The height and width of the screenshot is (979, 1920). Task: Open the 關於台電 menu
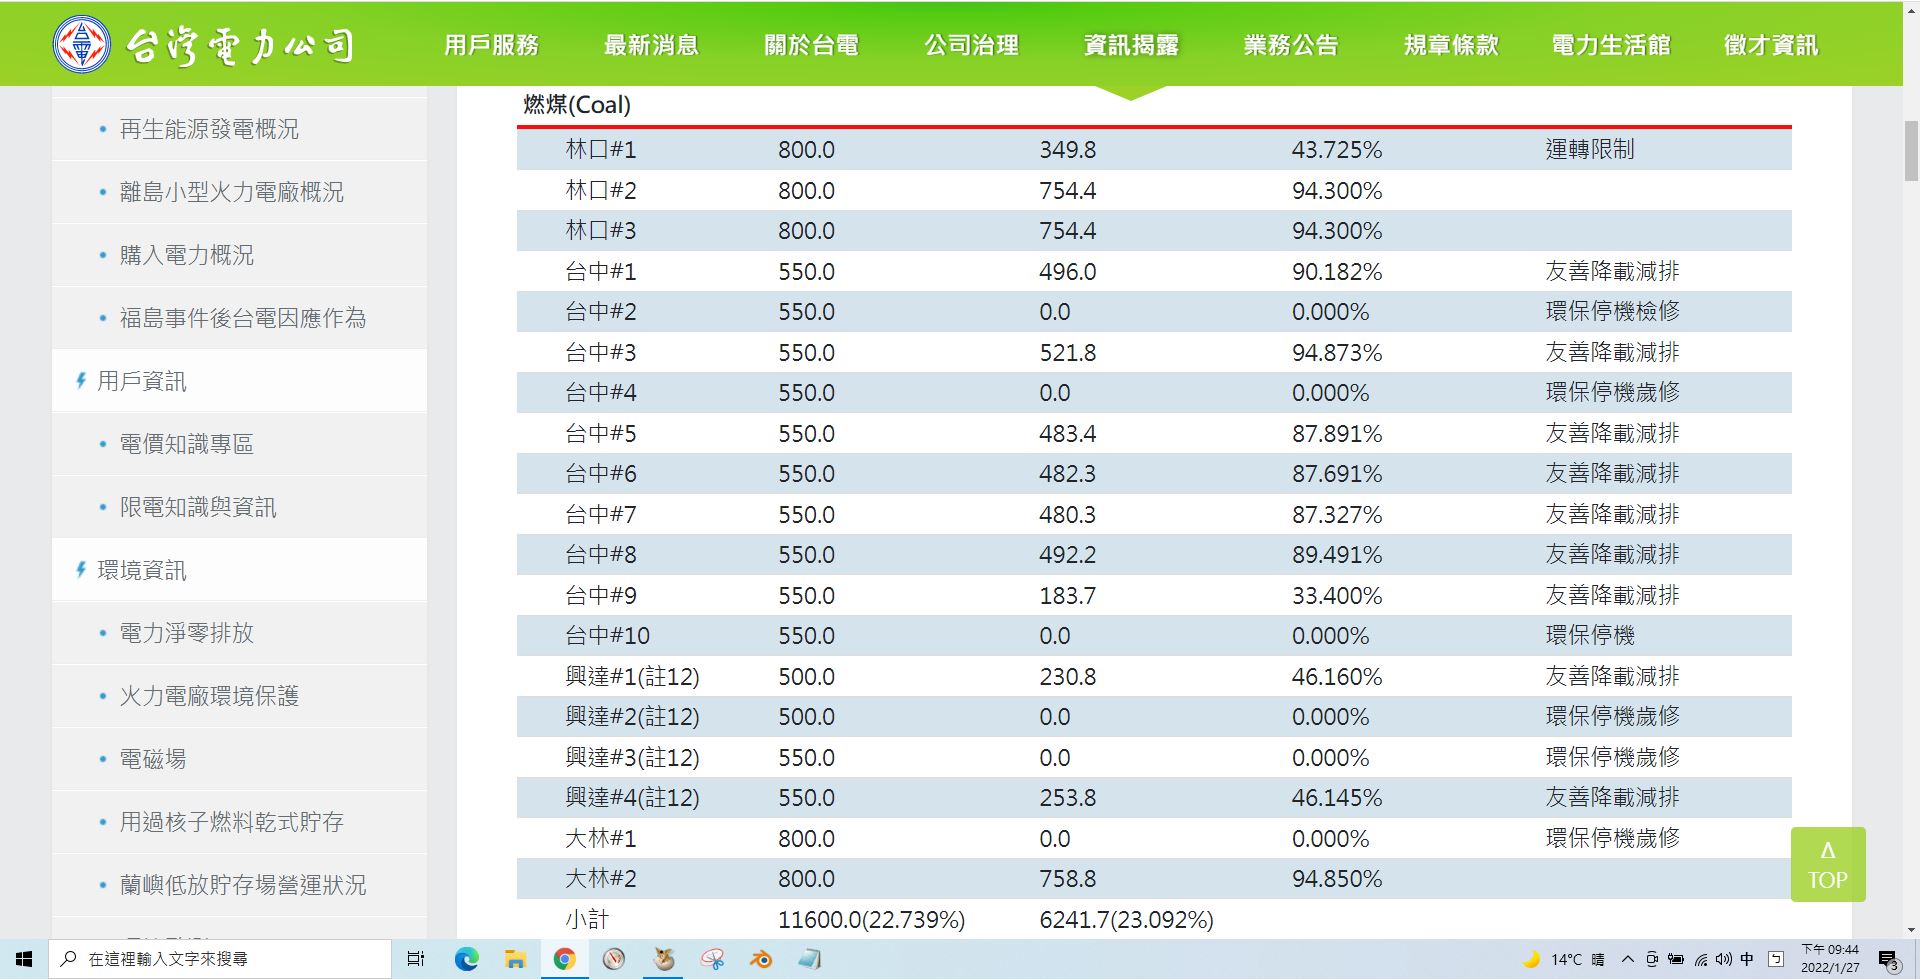tap(811, 45)
